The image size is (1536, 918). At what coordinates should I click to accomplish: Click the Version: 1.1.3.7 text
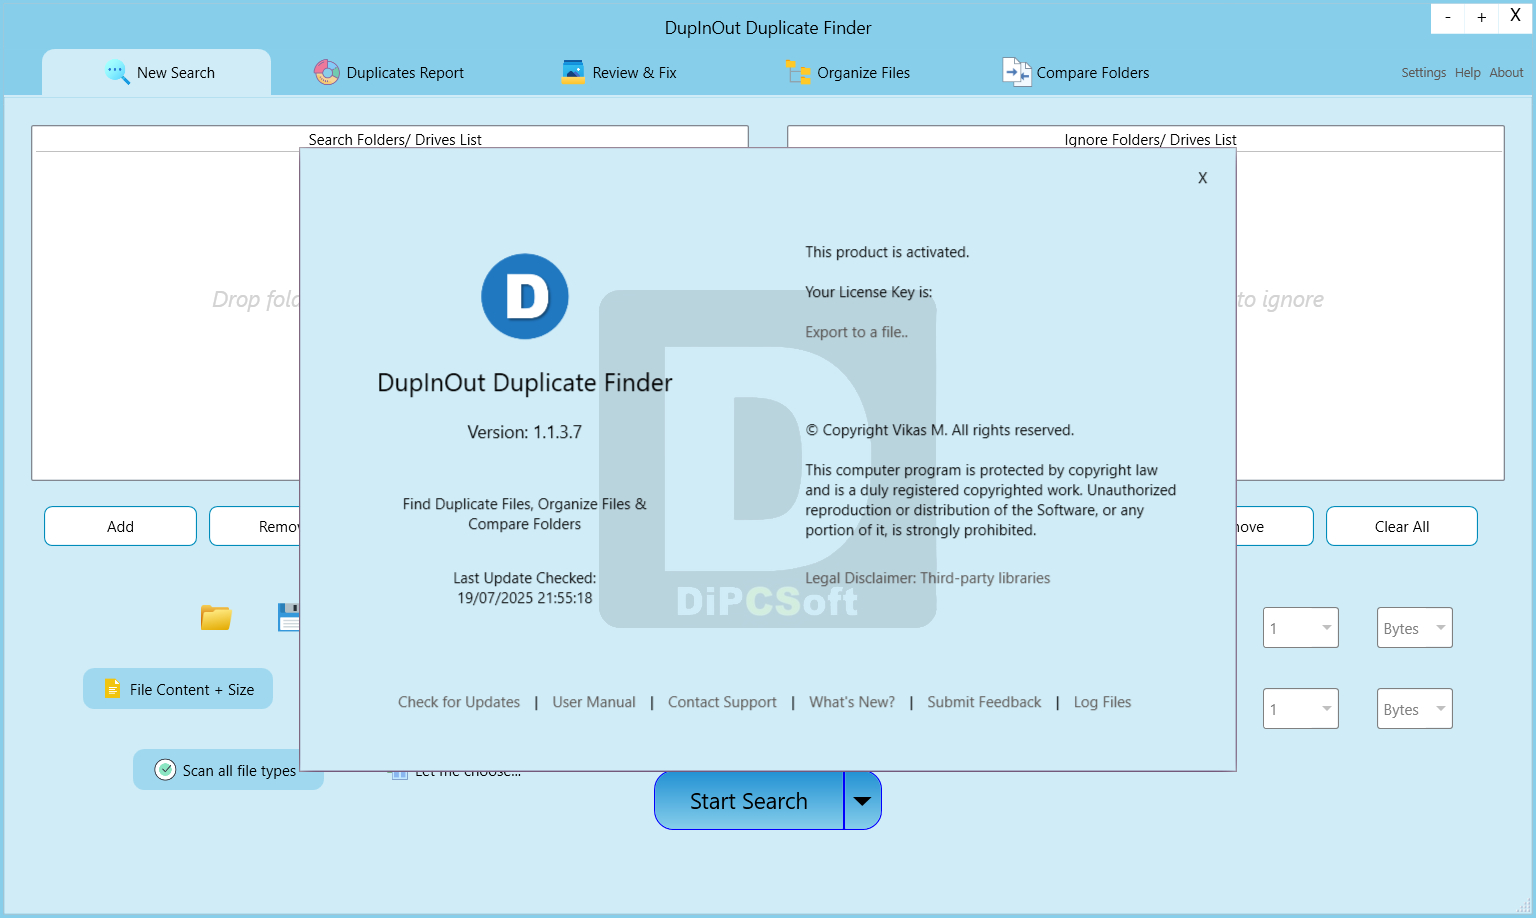[x=525, y=432]
